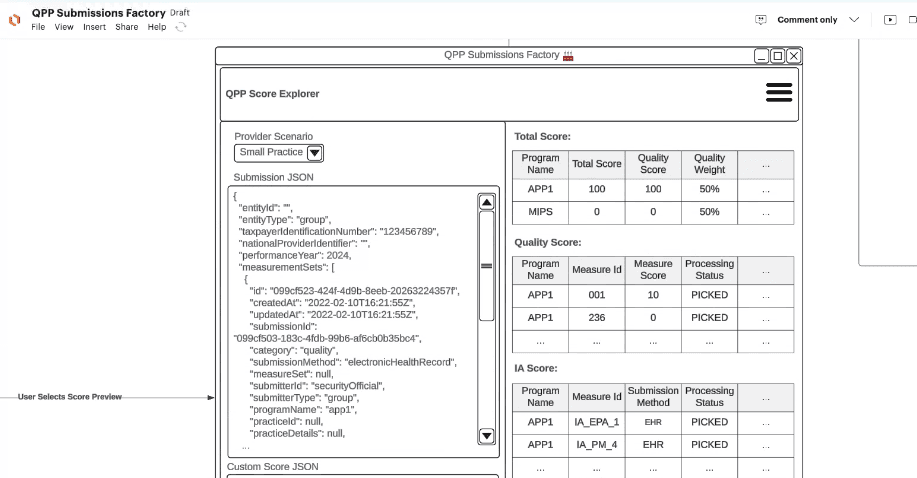917x478 pixels.
Task: Expand the Comment only dropdown chevron
Action: [854, 20]
